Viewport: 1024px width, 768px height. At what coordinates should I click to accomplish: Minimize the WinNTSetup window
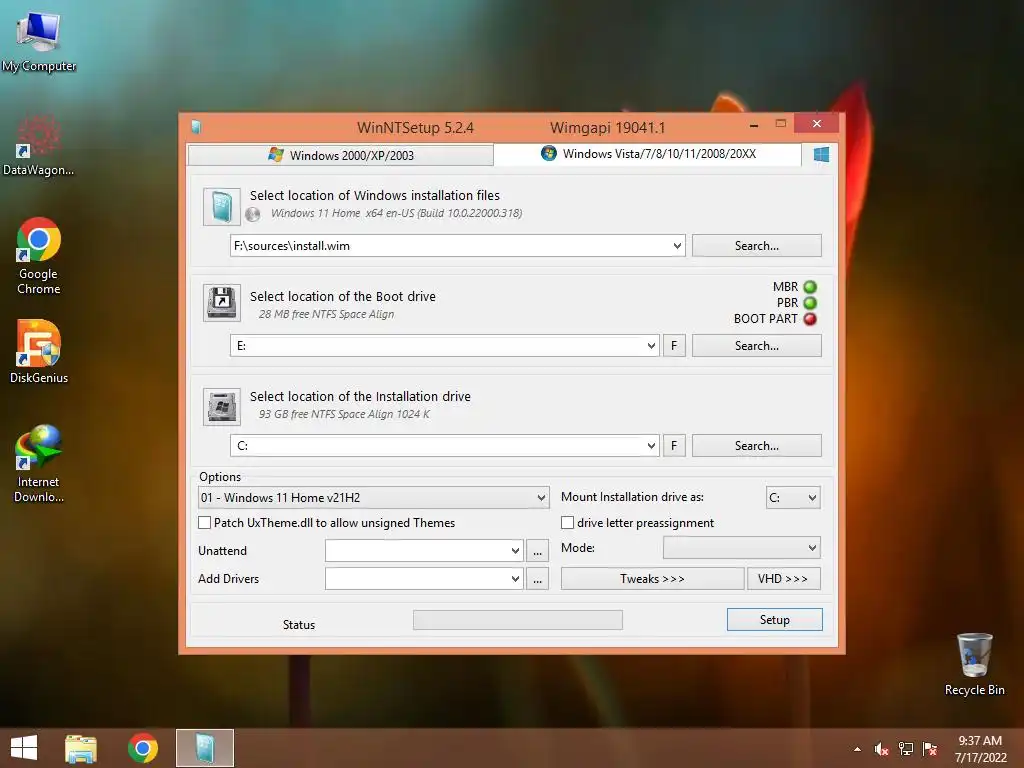click(x=754, y=124)
